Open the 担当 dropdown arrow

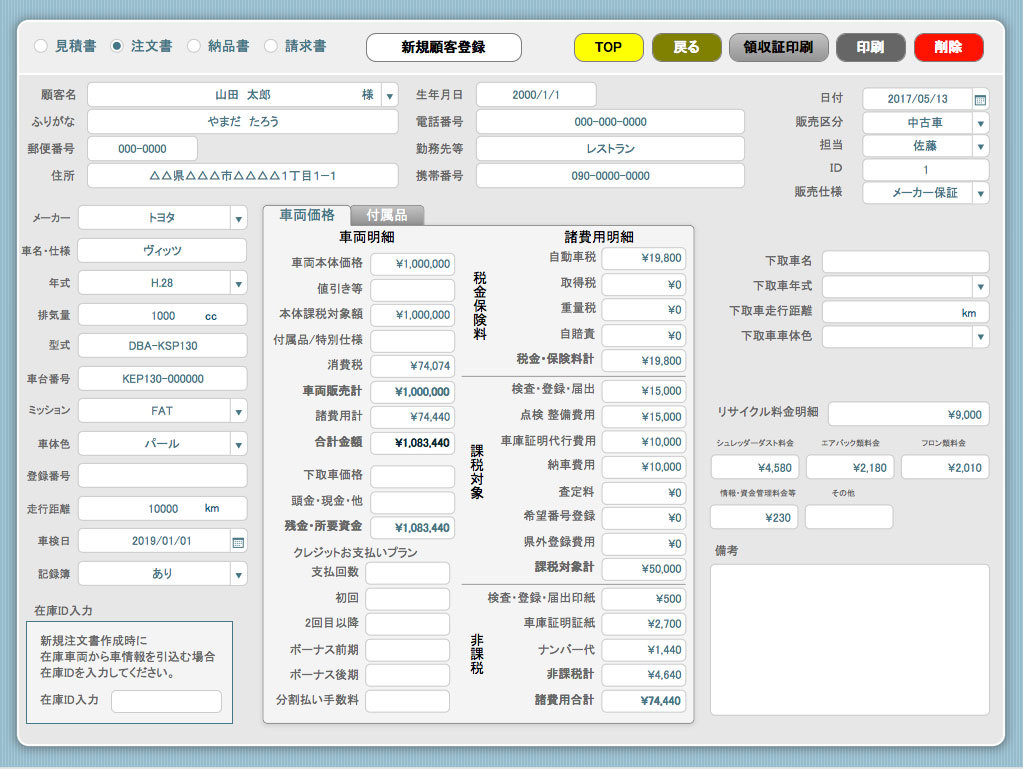[x=981, y=146]
